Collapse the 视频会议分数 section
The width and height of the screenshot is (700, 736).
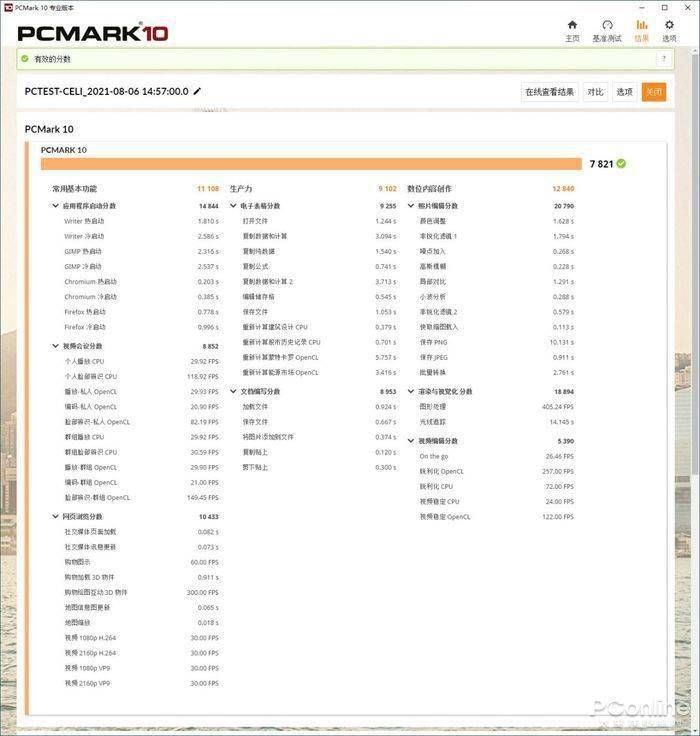[55, 346]
